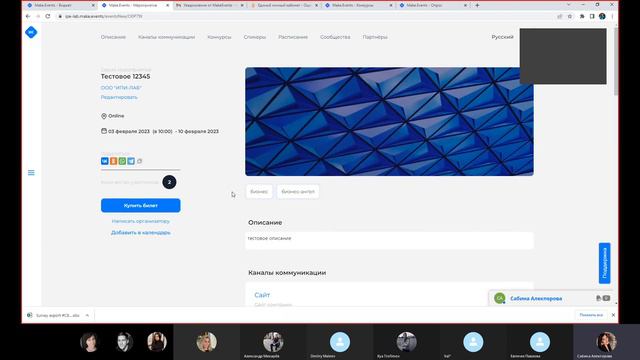The width and height of the screenshot is (640, 360).
Task: Click the camera icon in Сабина Александрова panel
Action: (x=607, y=298)
